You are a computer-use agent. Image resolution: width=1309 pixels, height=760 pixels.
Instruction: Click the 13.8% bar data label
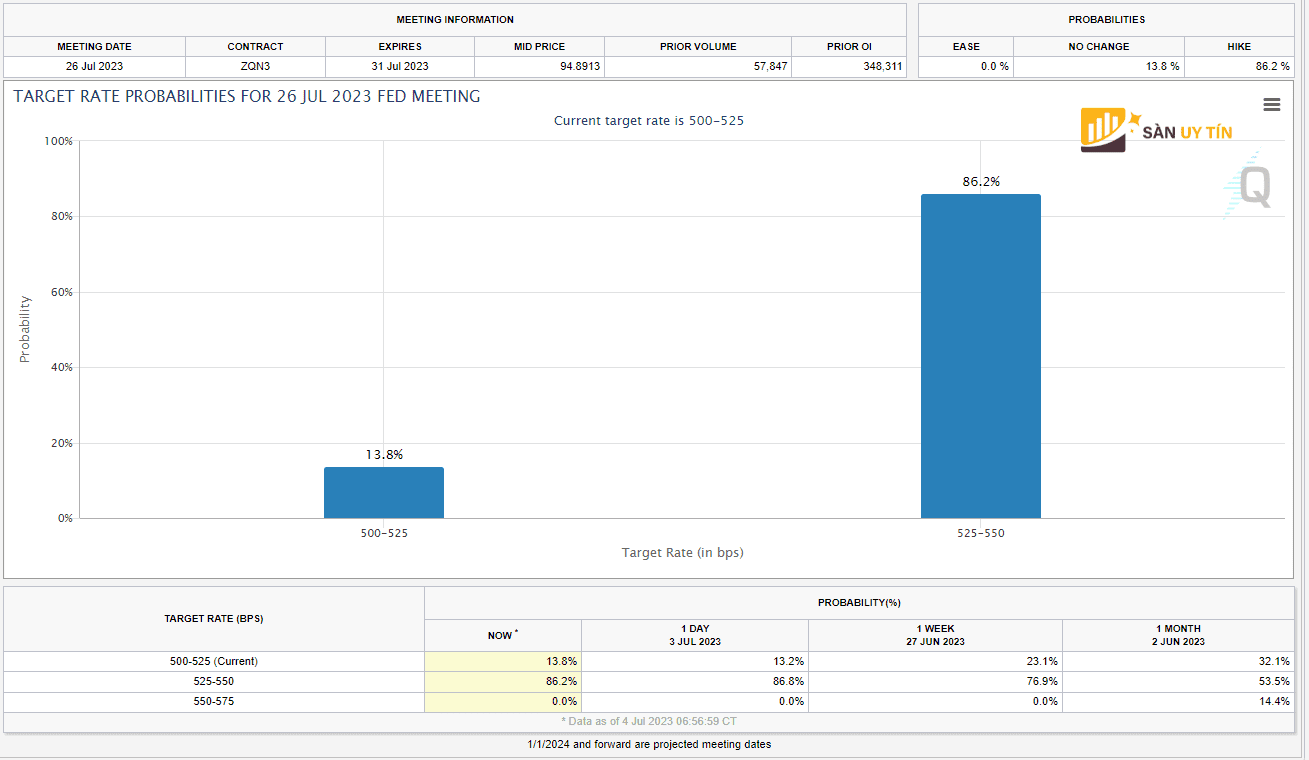pyautogui.click(x=384, y=455)
